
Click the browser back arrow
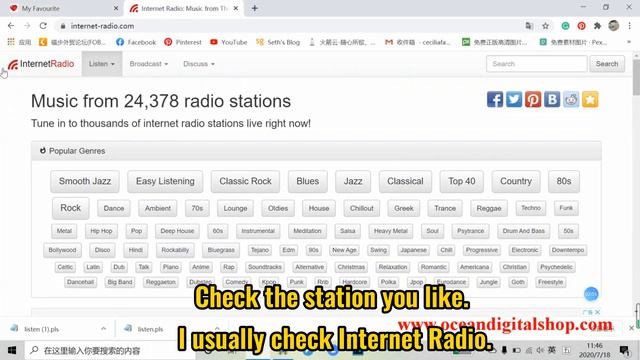click(11, 26)
